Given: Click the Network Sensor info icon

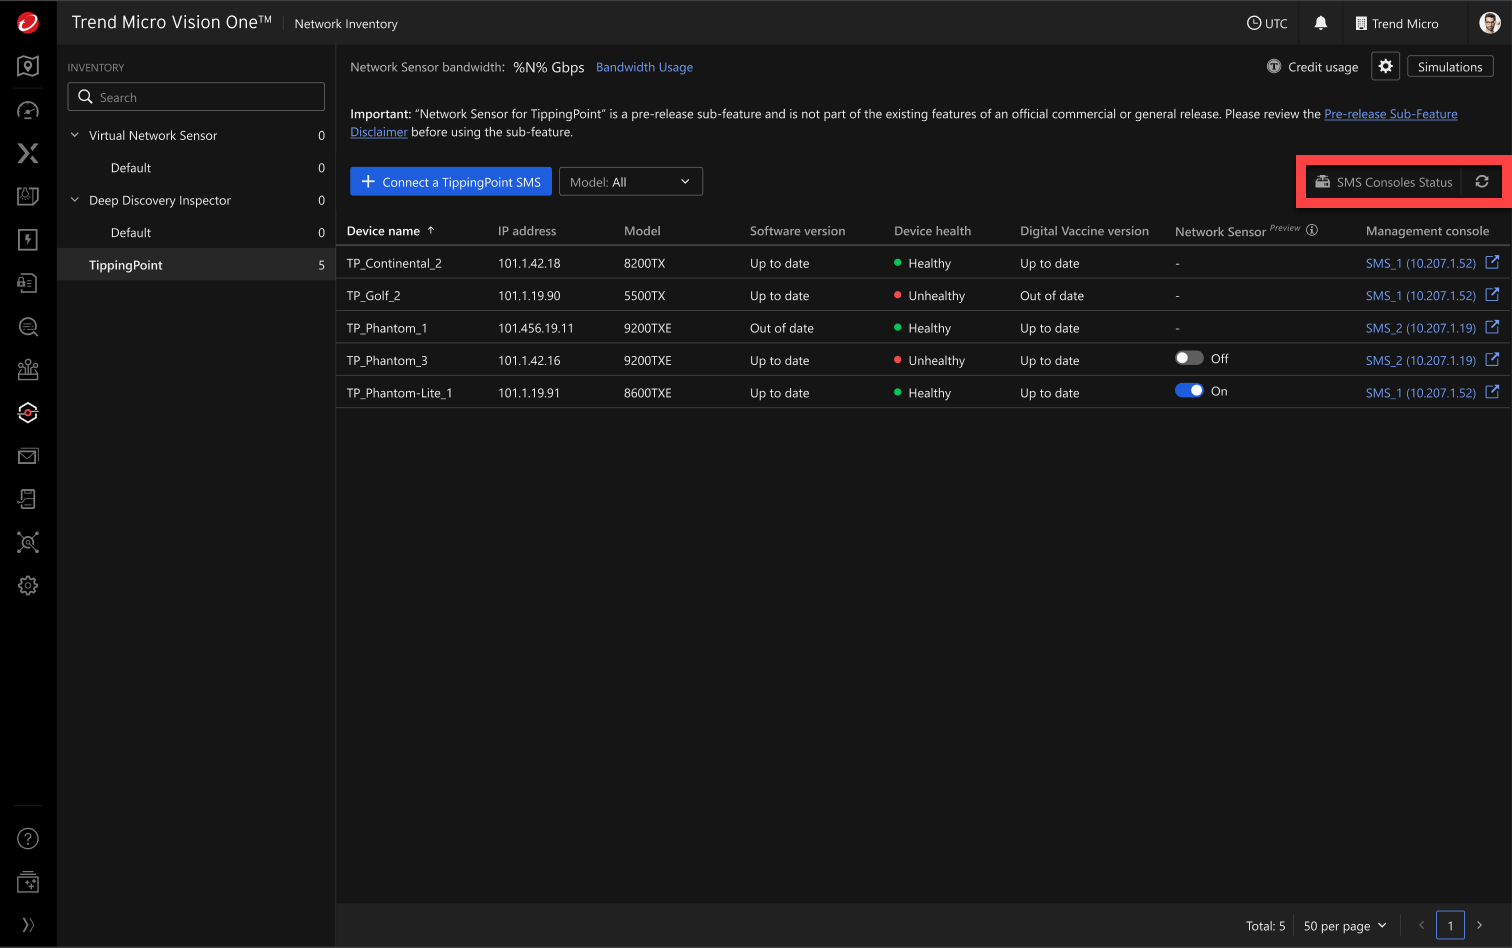Looking at the screenshot, I should coord(1312,230).
